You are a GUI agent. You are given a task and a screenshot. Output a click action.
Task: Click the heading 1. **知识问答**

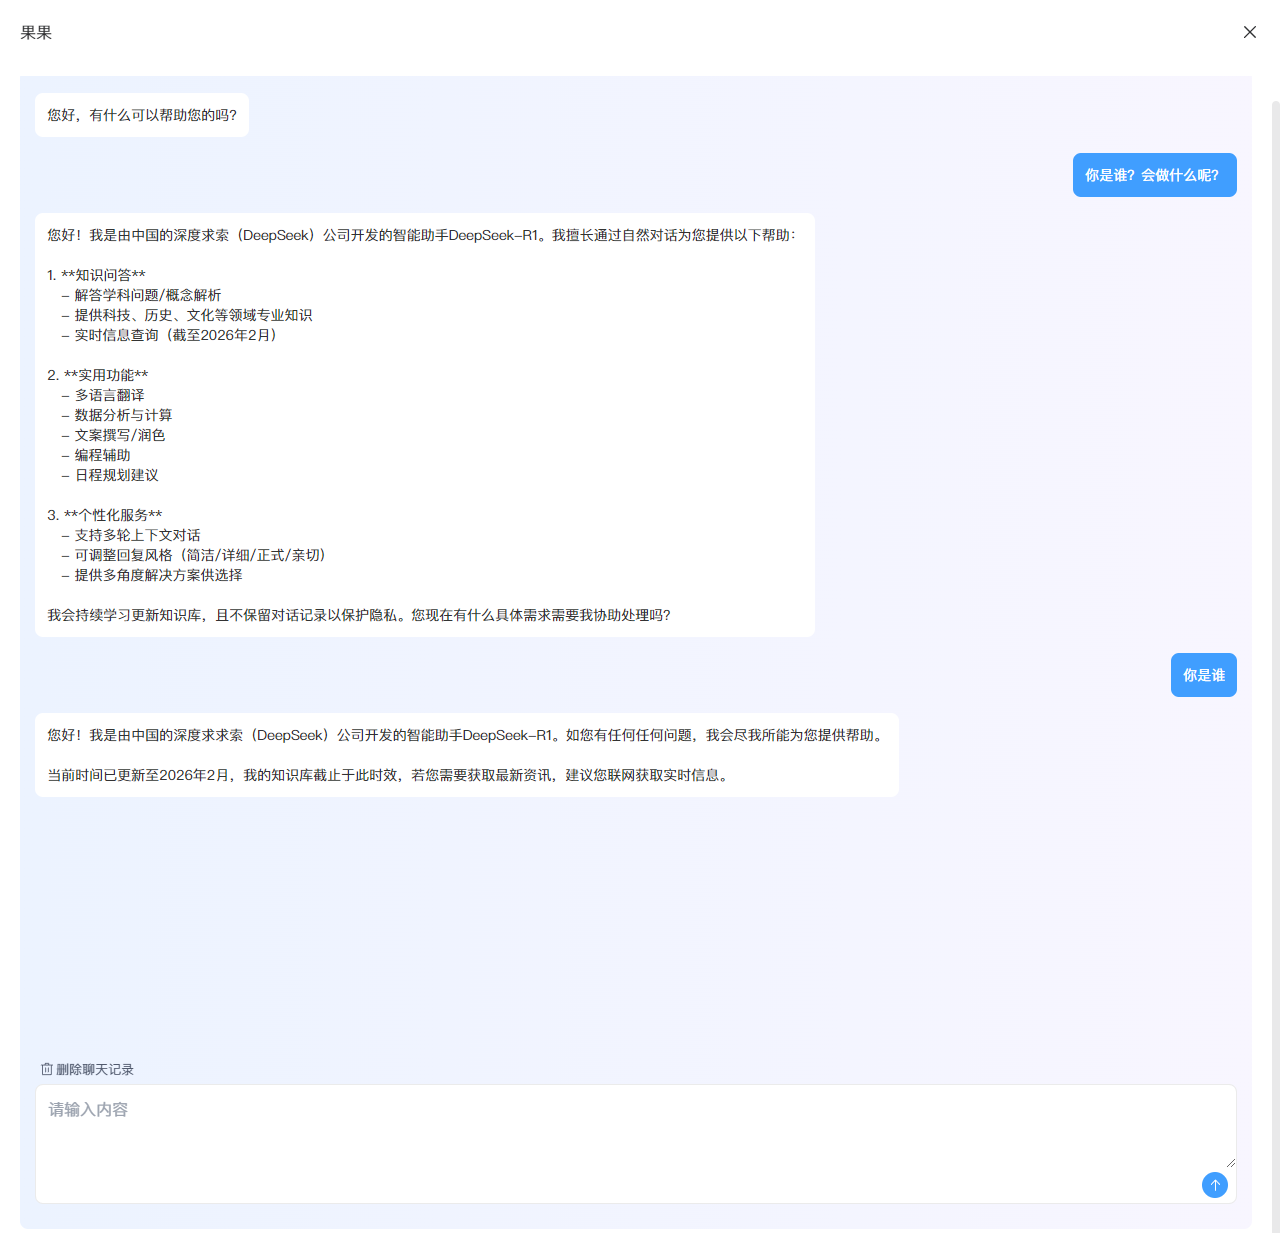96,275
